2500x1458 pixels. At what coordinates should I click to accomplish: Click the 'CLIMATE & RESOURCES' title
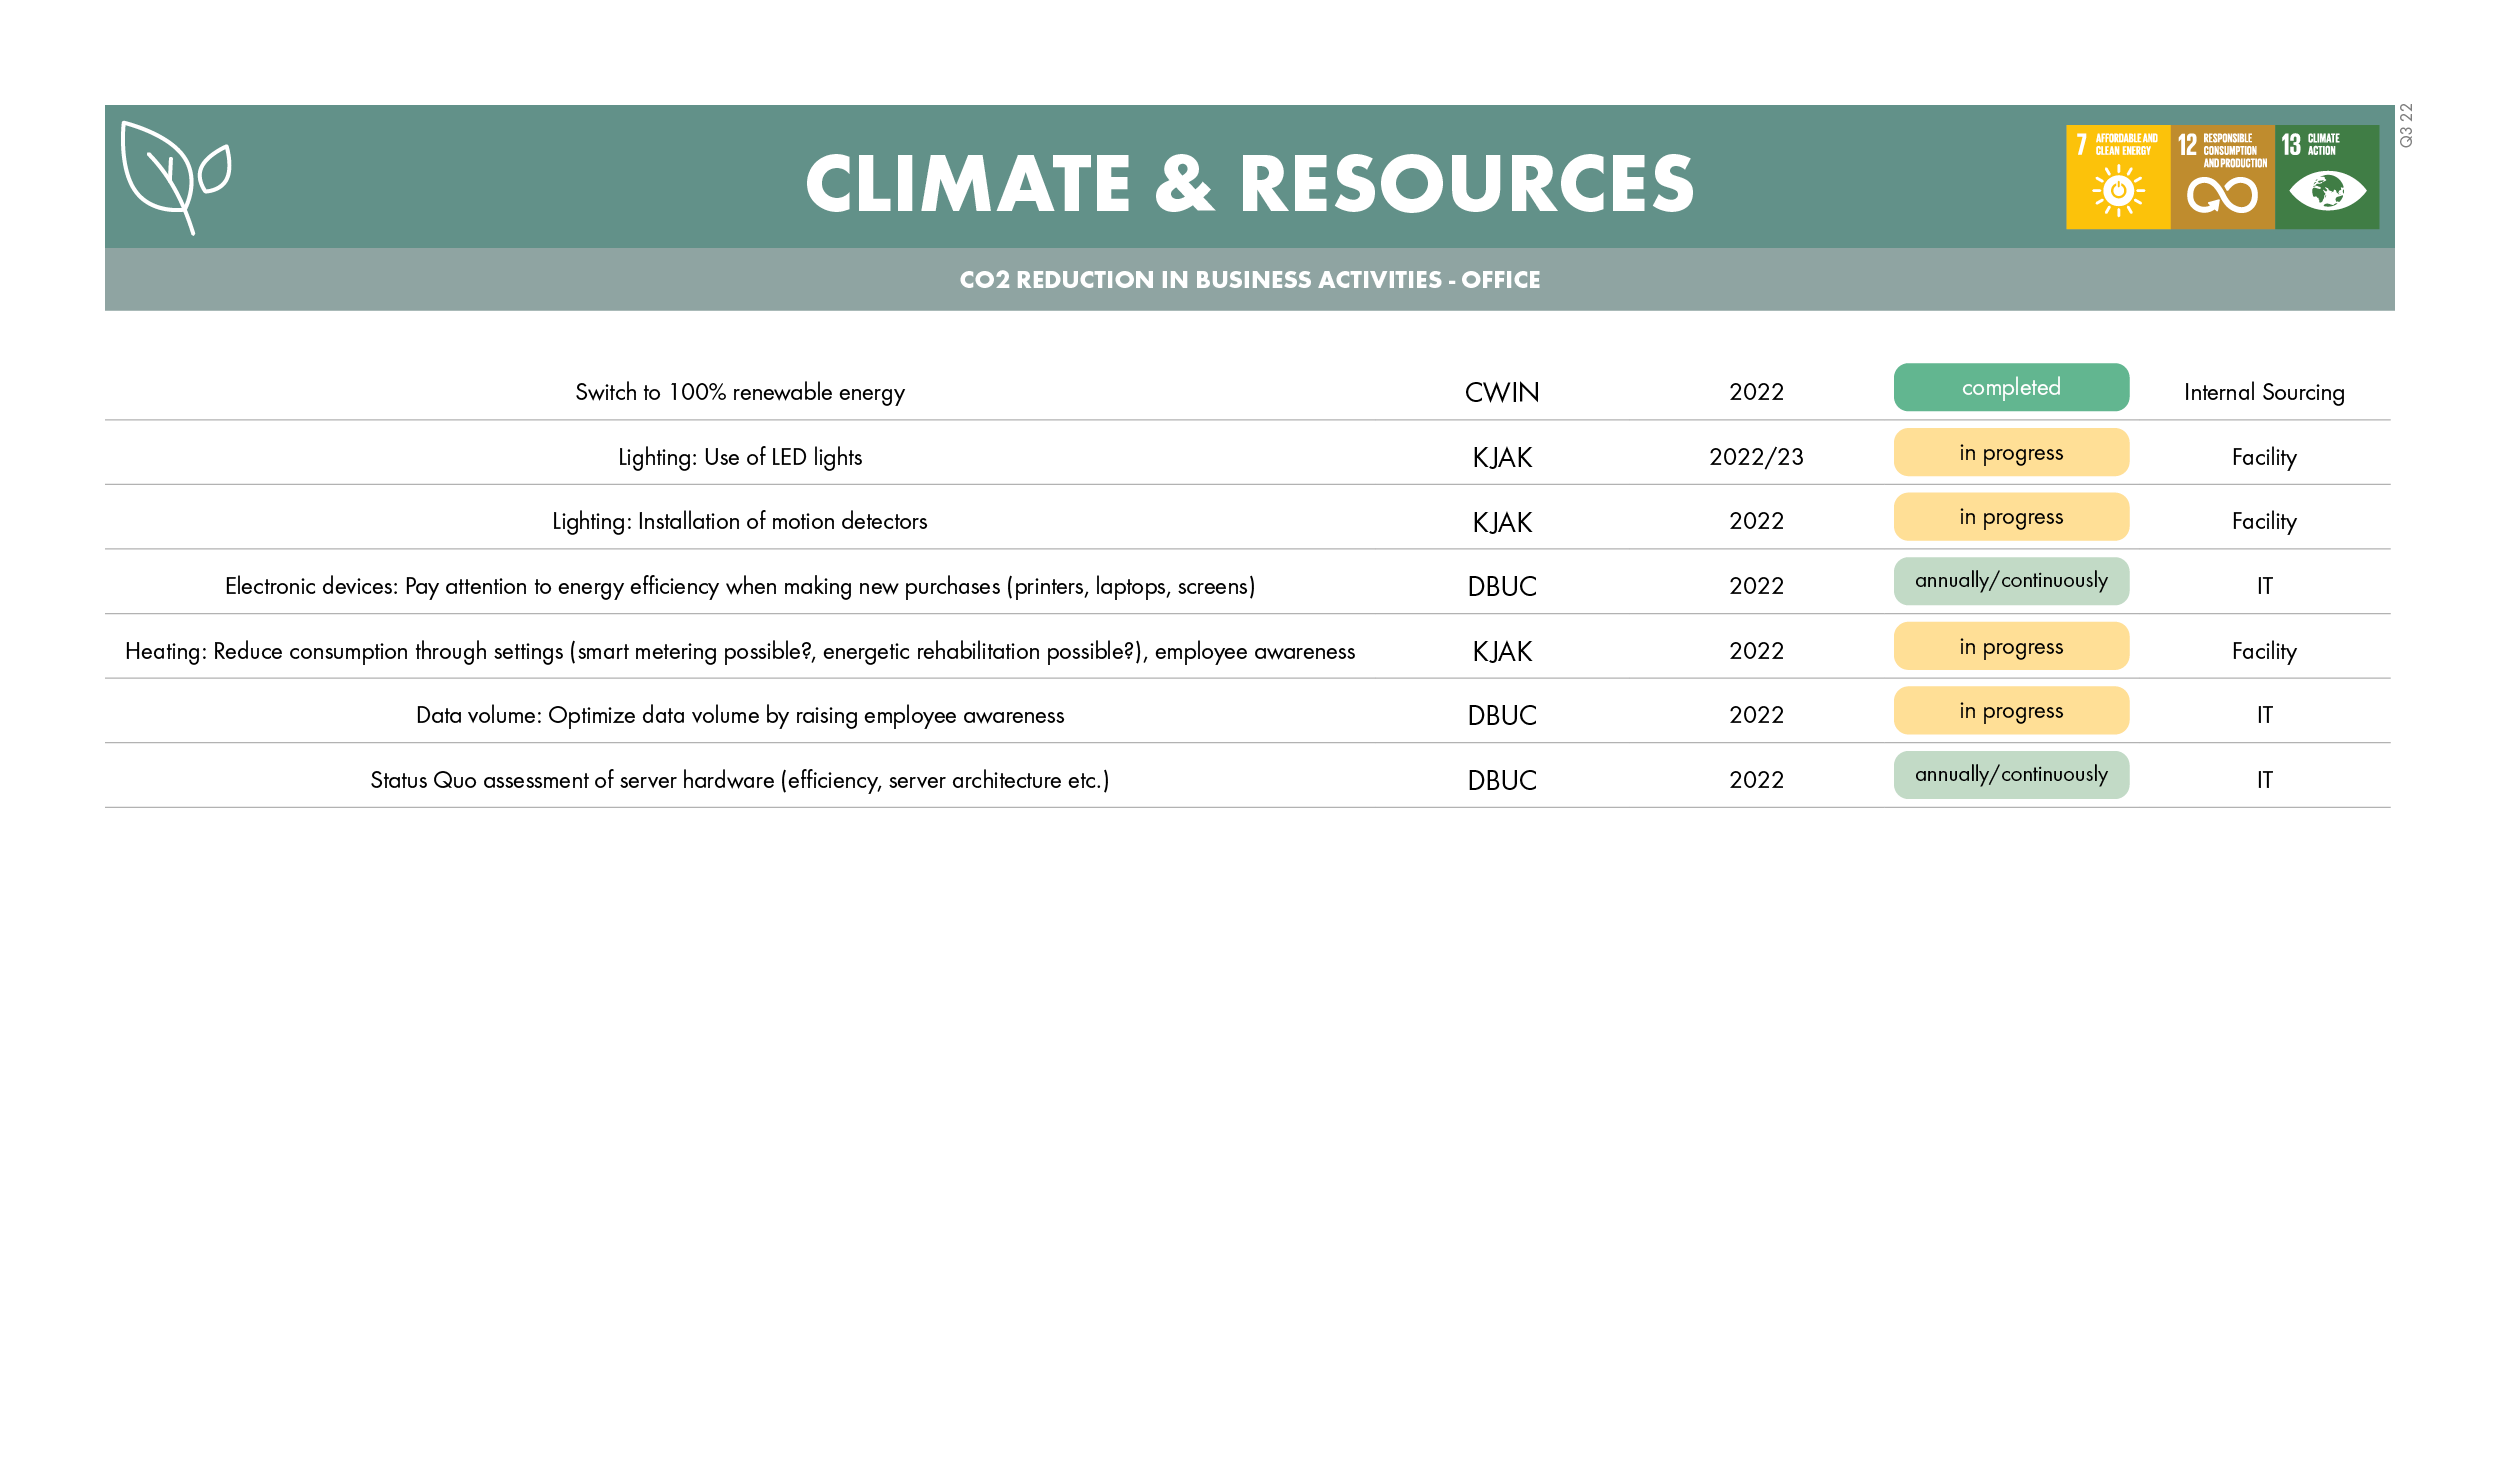pyautogui.click(x=1249, y=185)
